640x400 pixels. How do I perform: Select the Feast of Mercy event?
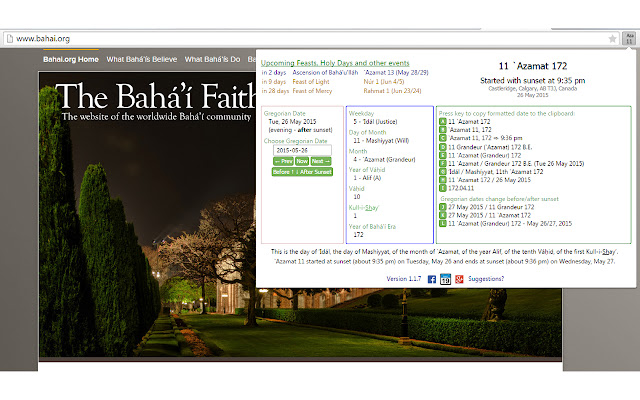pyautogui.click(x=312, y=91)
